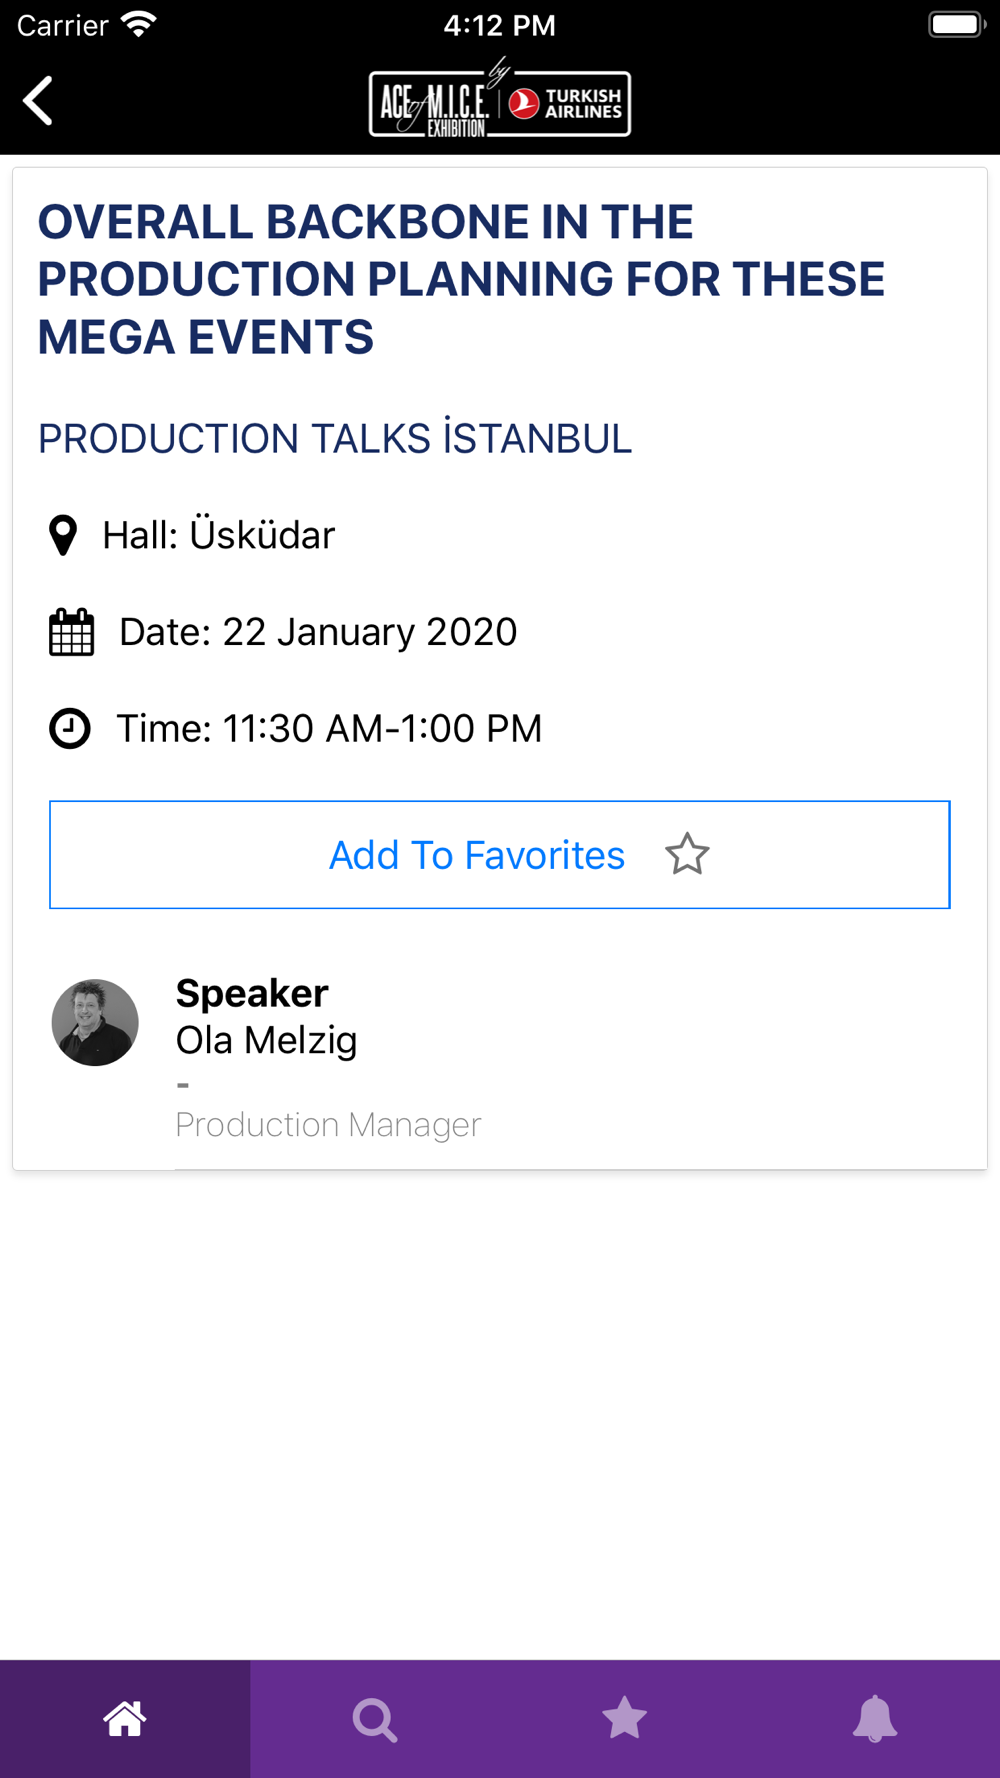The width and height of the screenshot is (1000, 1778).
Task: Tap the Date: 22 January 2020 text
Action: (x=318, y=632)
